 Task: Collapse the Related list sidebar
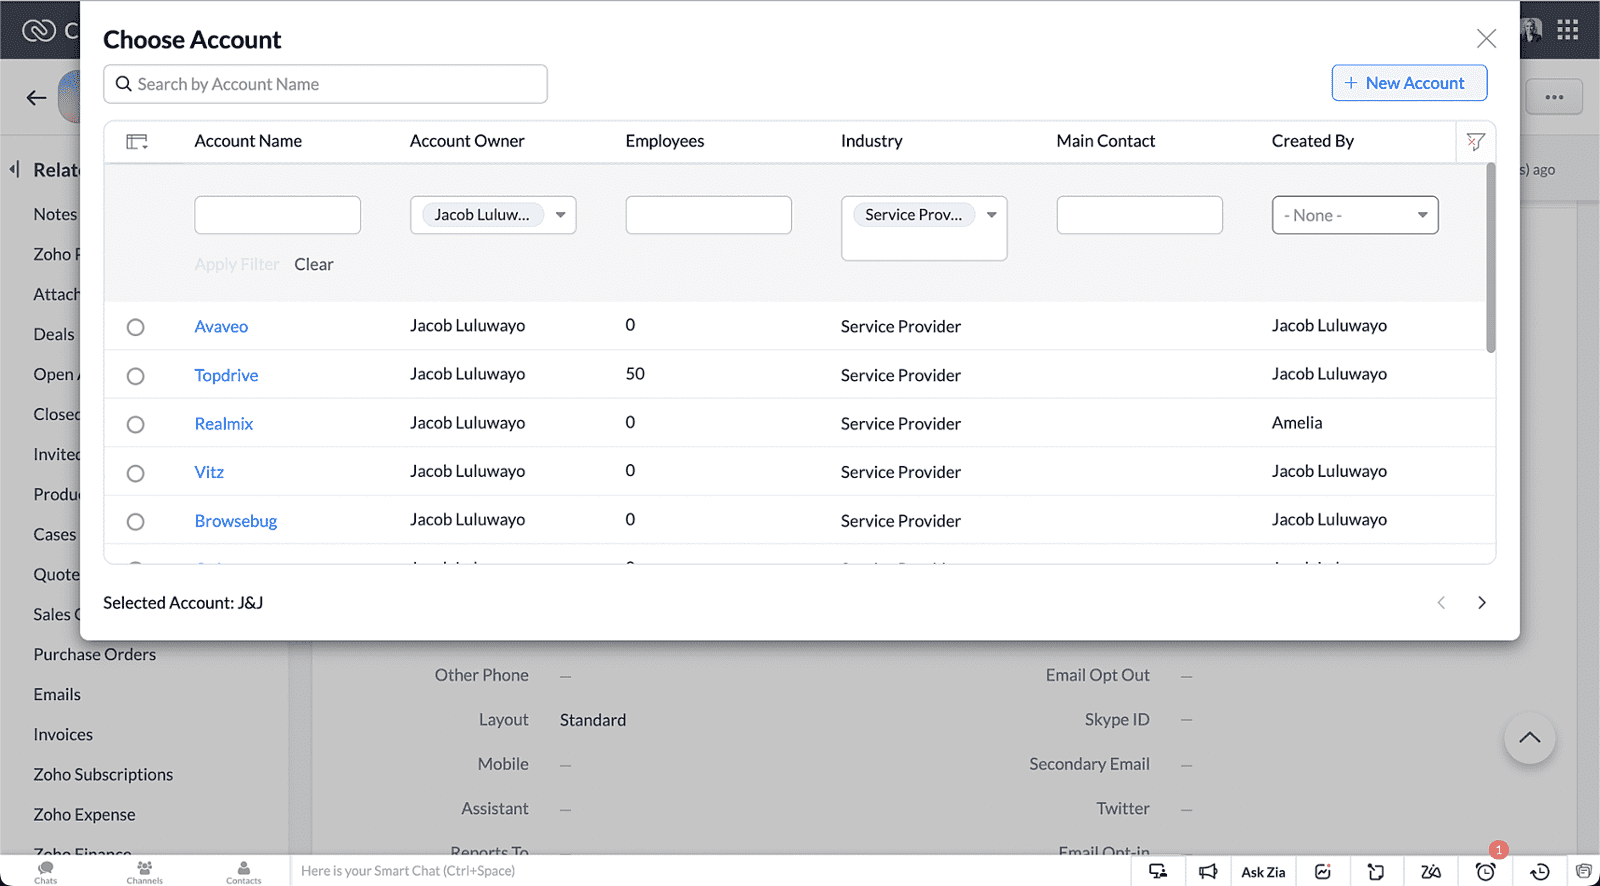point(14,169)
